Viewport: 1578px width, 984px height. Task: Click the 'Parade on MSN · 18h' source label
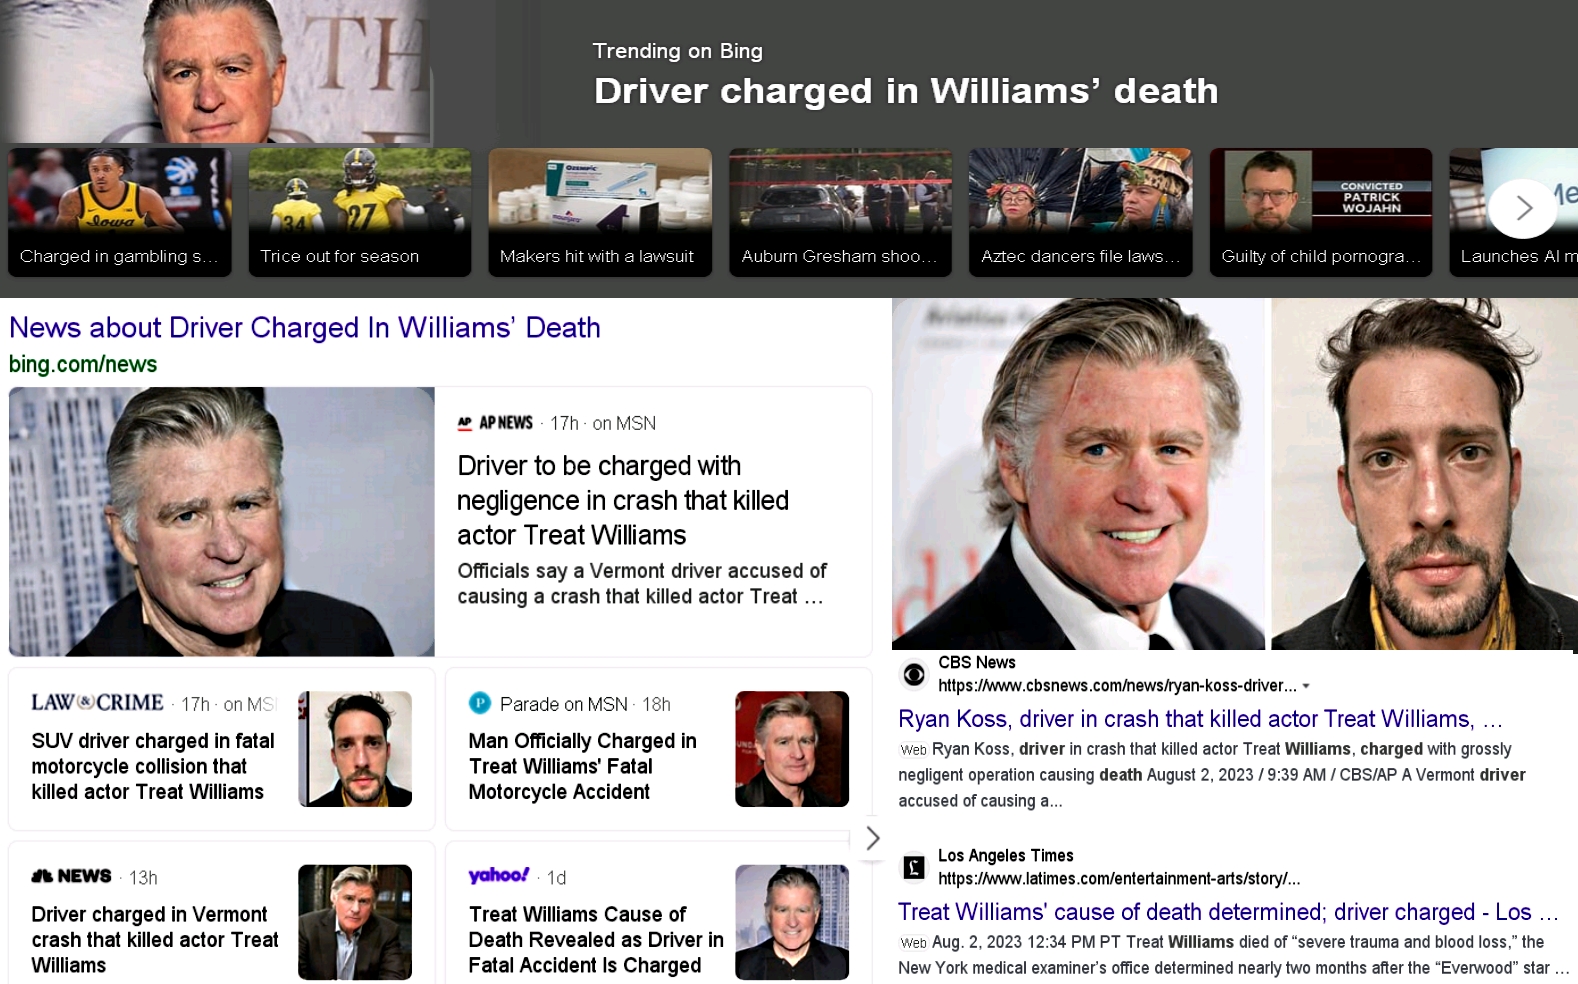[x=585, y=704]
